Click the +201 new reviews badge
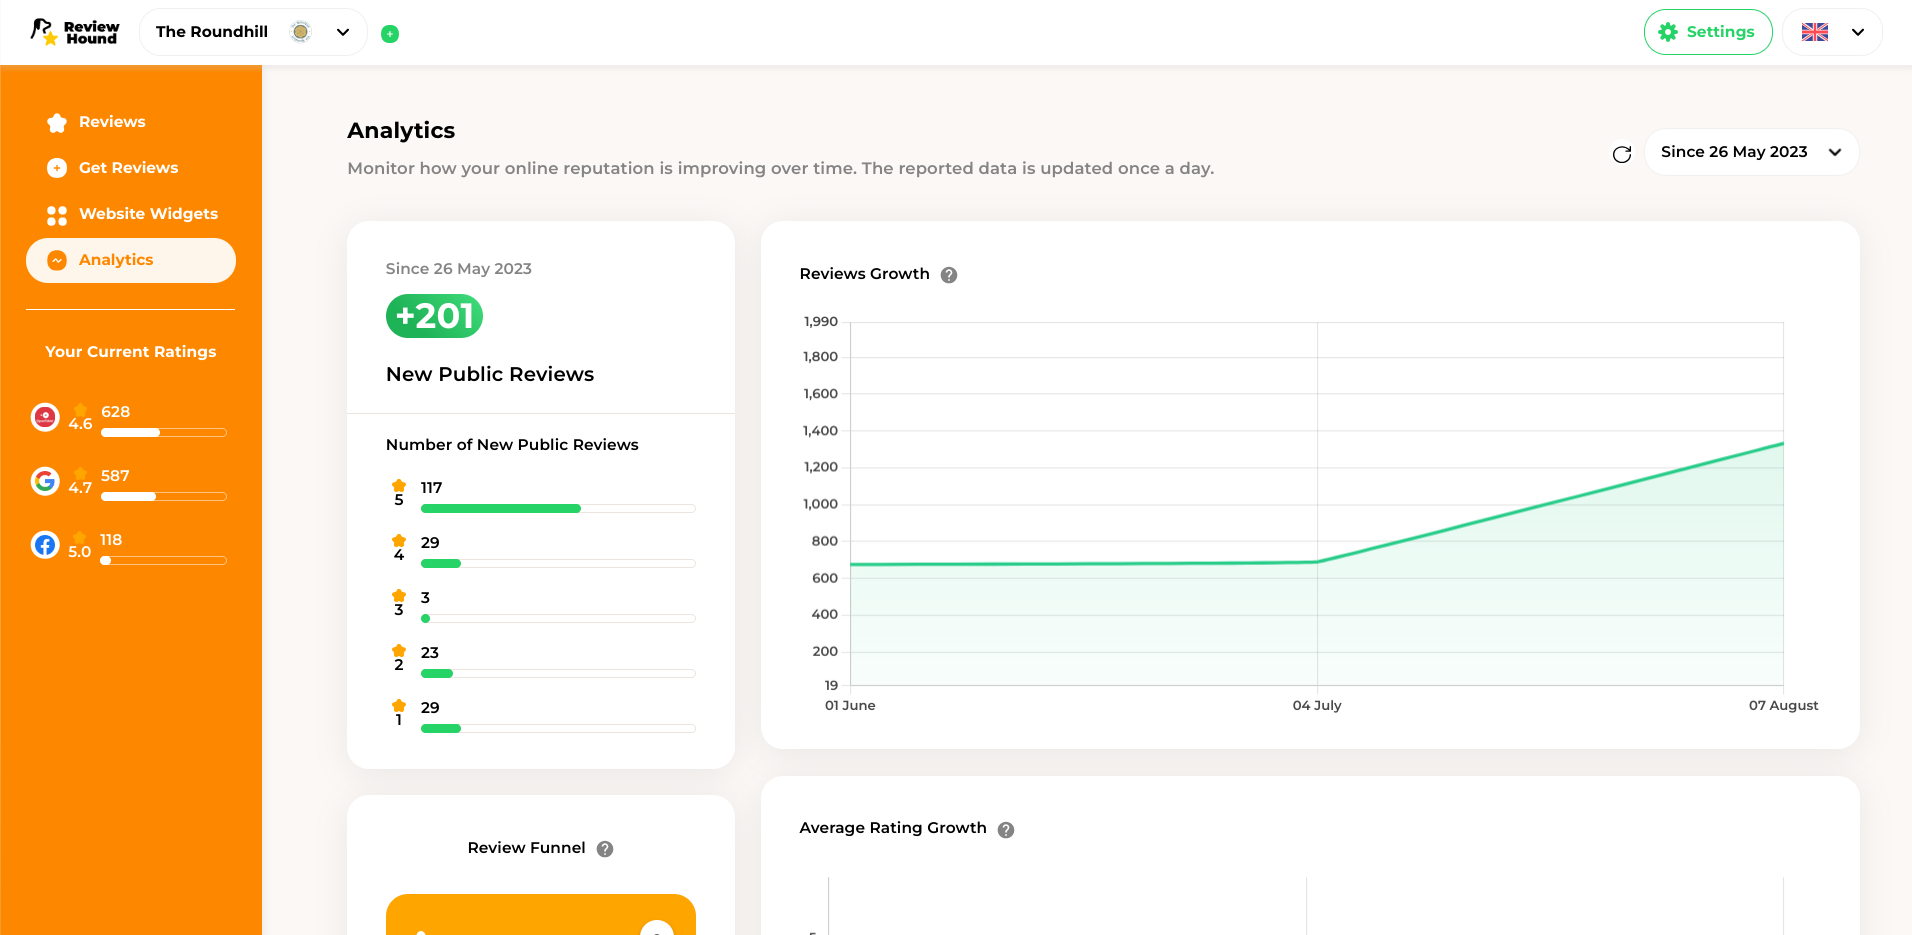The width and height of the screenshot is (1912, 935). click(434, 316)
